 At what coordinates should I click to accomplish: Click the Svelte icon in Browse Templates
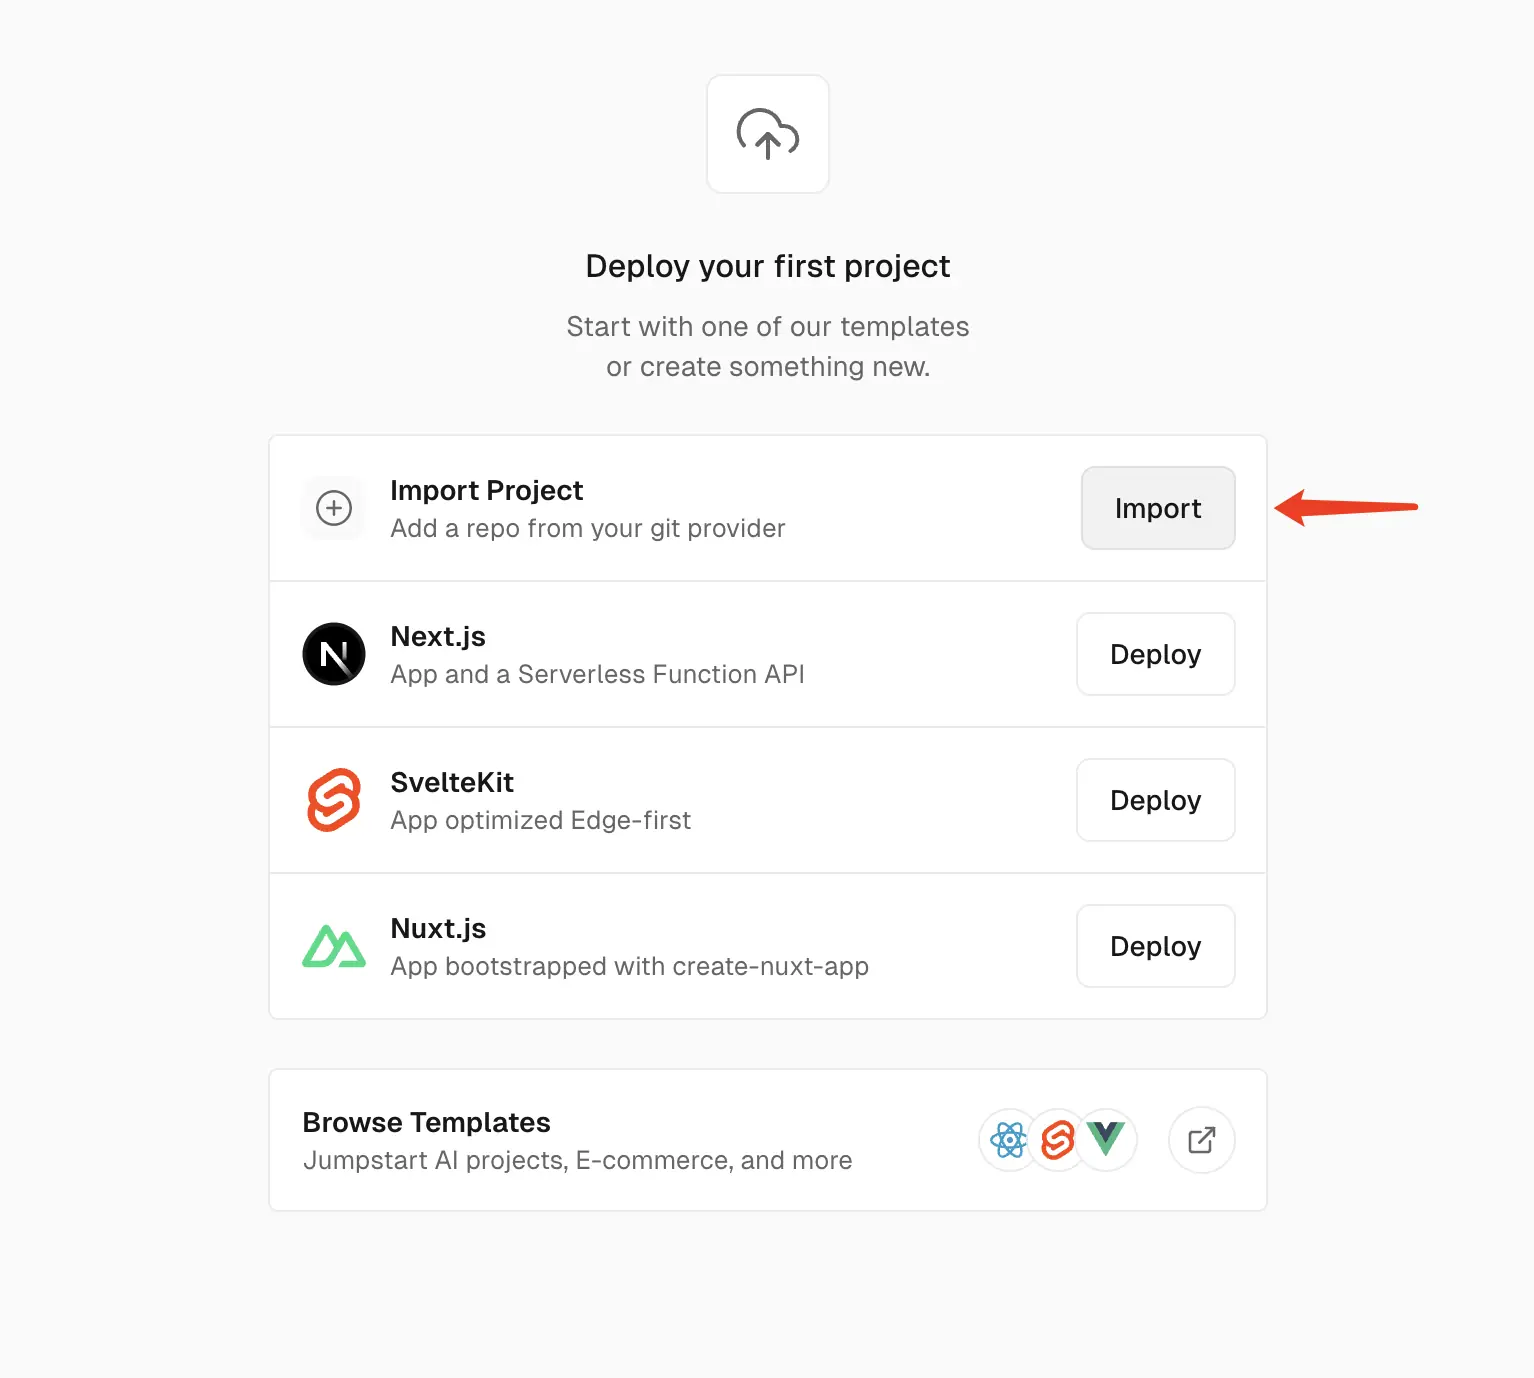pos(1057,1140)
